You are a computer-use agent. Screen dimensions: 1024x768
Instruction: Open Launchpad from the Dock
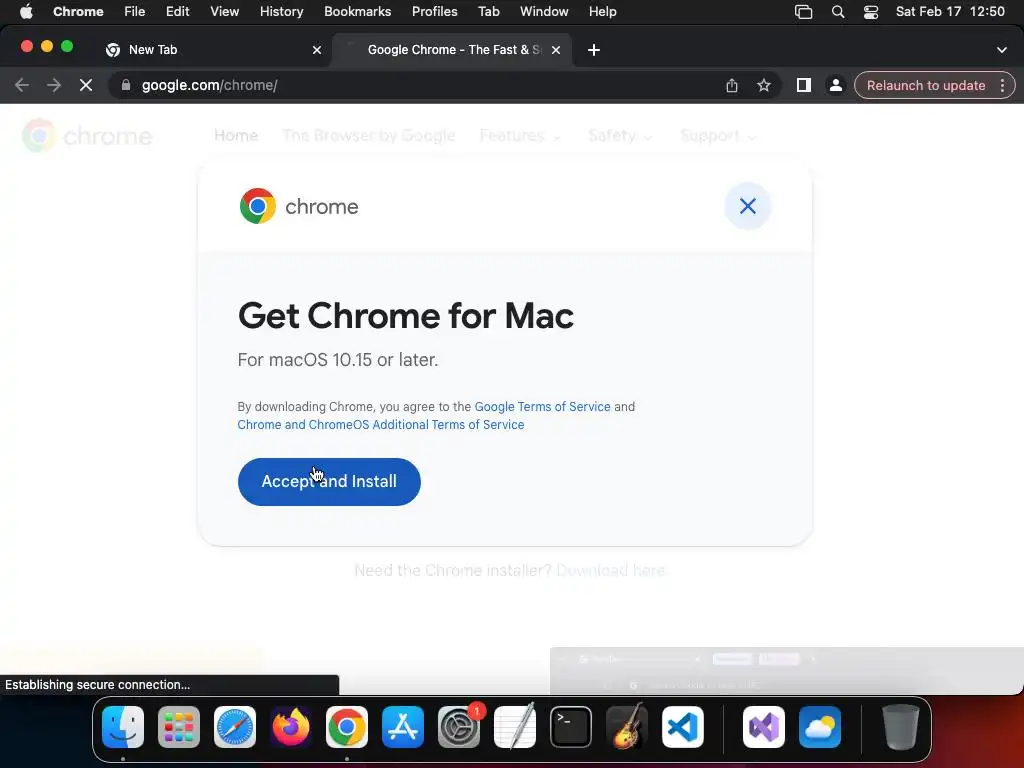pyautogui.click(x=179, y=727)
